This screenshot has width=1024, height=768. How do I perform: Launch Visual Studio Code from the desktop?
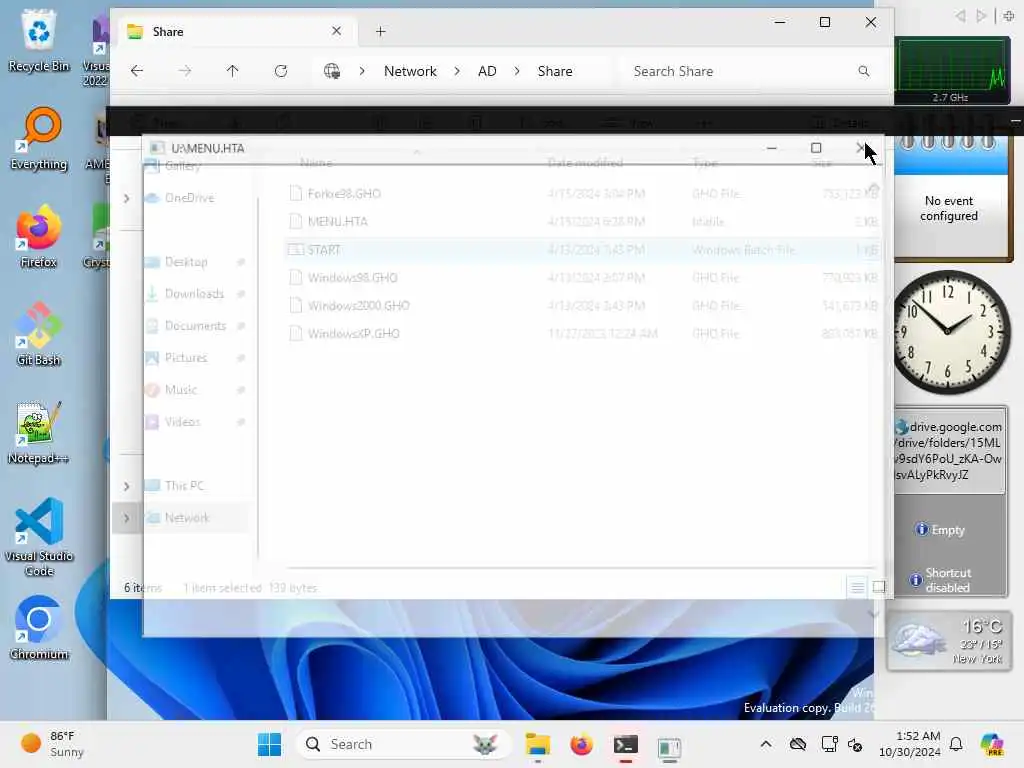pyautogui.click(x=39, y=537)
